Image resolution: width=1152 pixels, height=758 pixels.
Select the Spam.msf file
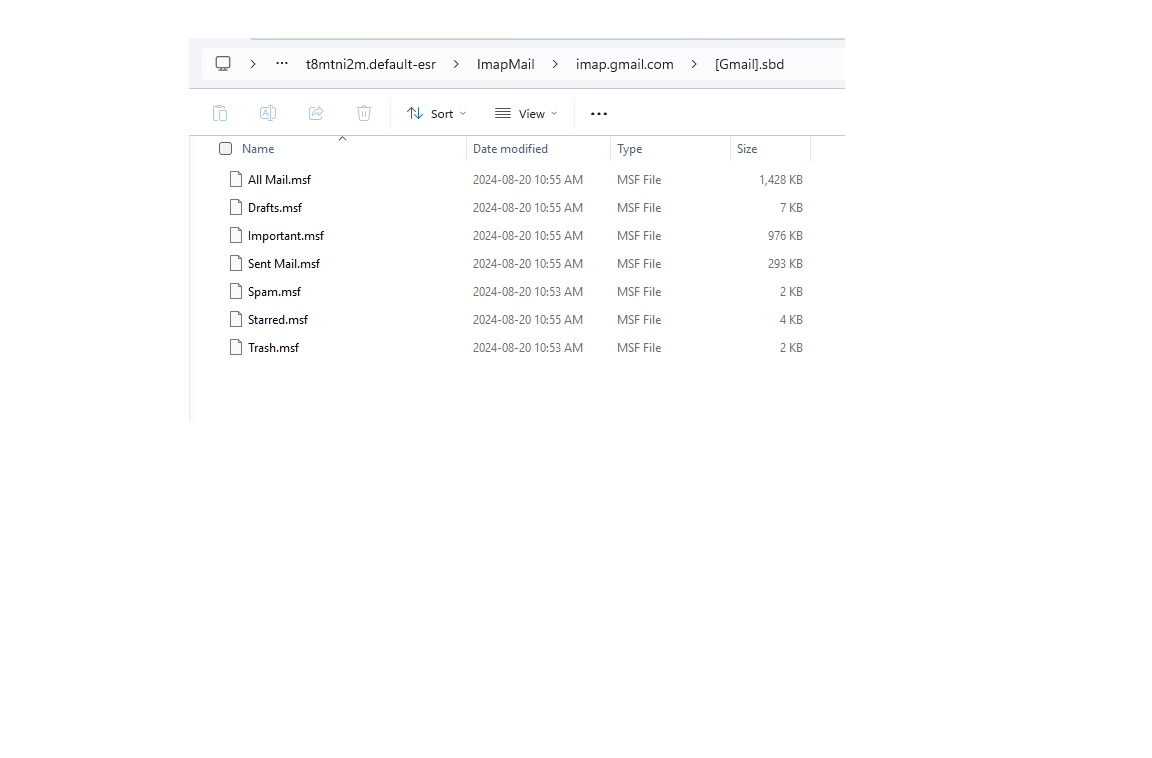click(x=274, y=292)
